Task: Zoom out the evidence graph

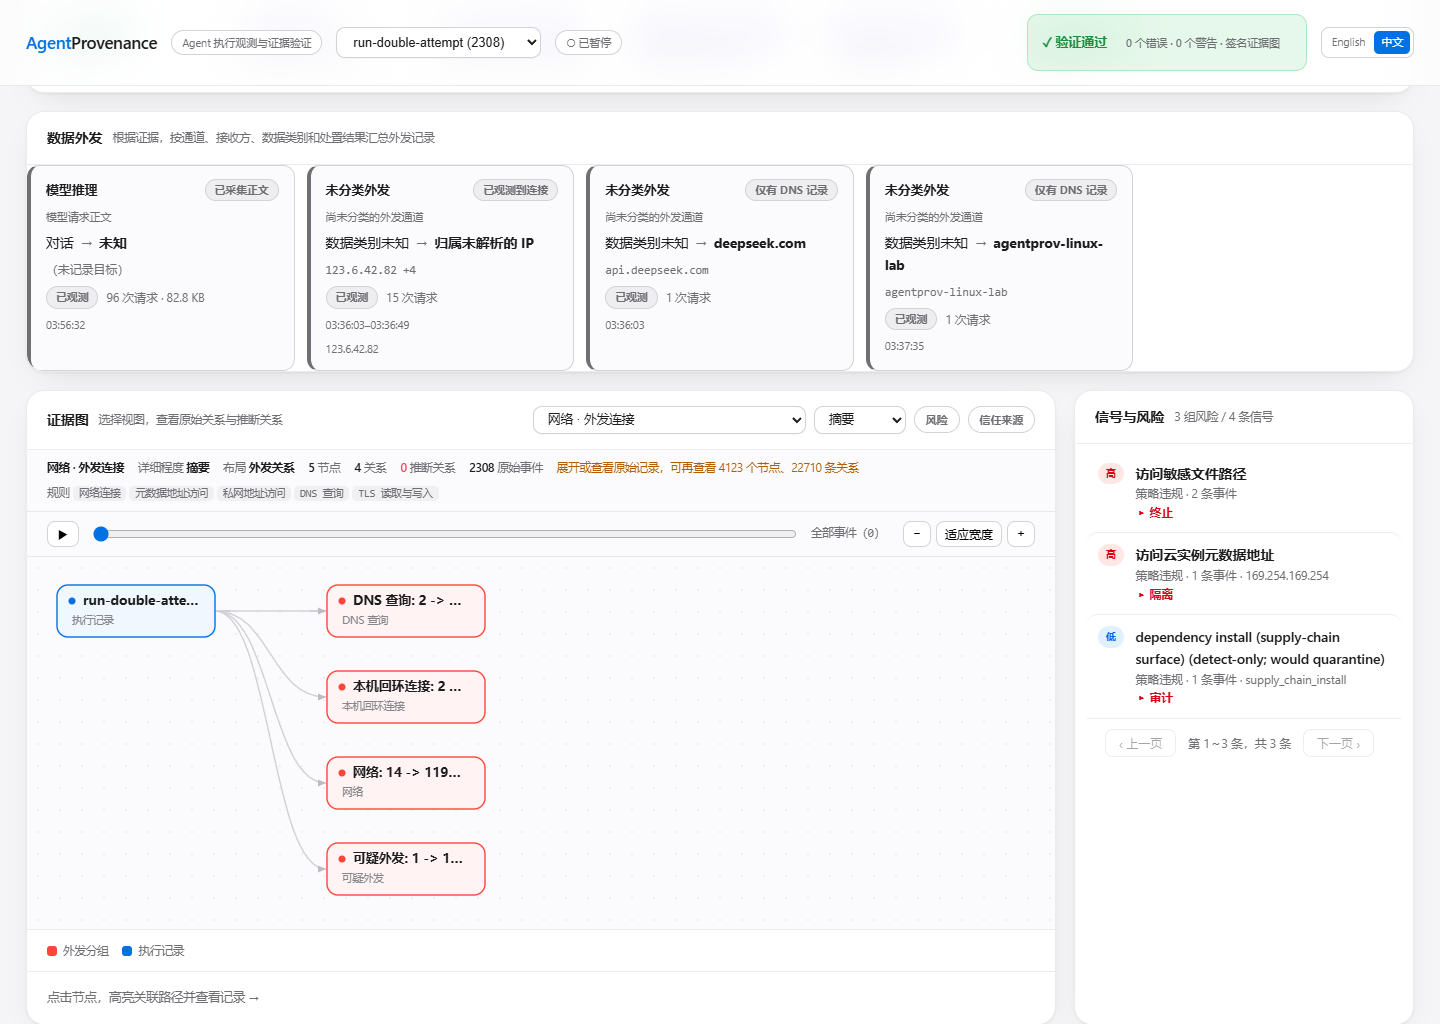Action: point(917,534)
